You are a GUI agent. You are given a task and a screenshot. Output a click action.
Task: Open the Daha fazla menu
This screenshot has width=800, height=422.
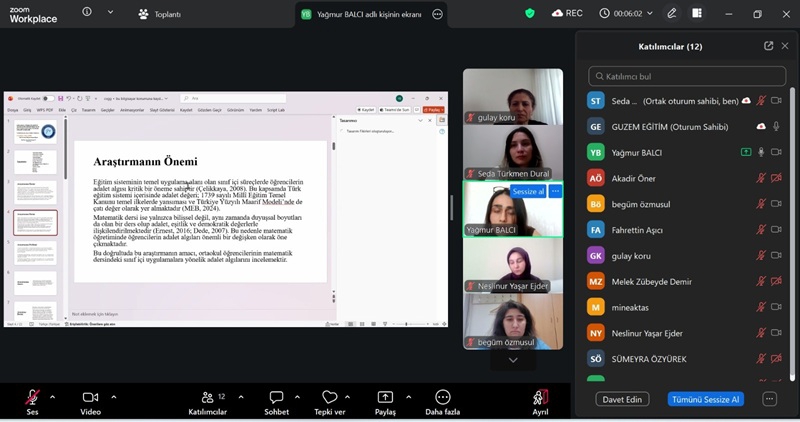(442, 402)
